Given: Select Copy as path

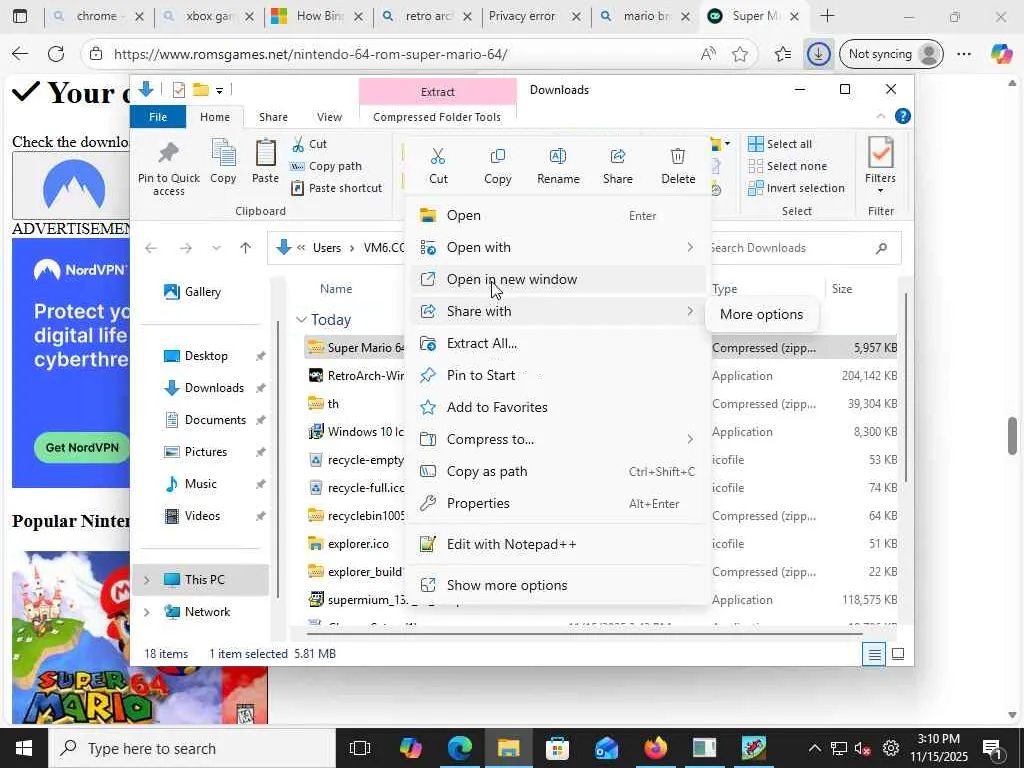Looking at the screenshot, I should pos(557,472).
